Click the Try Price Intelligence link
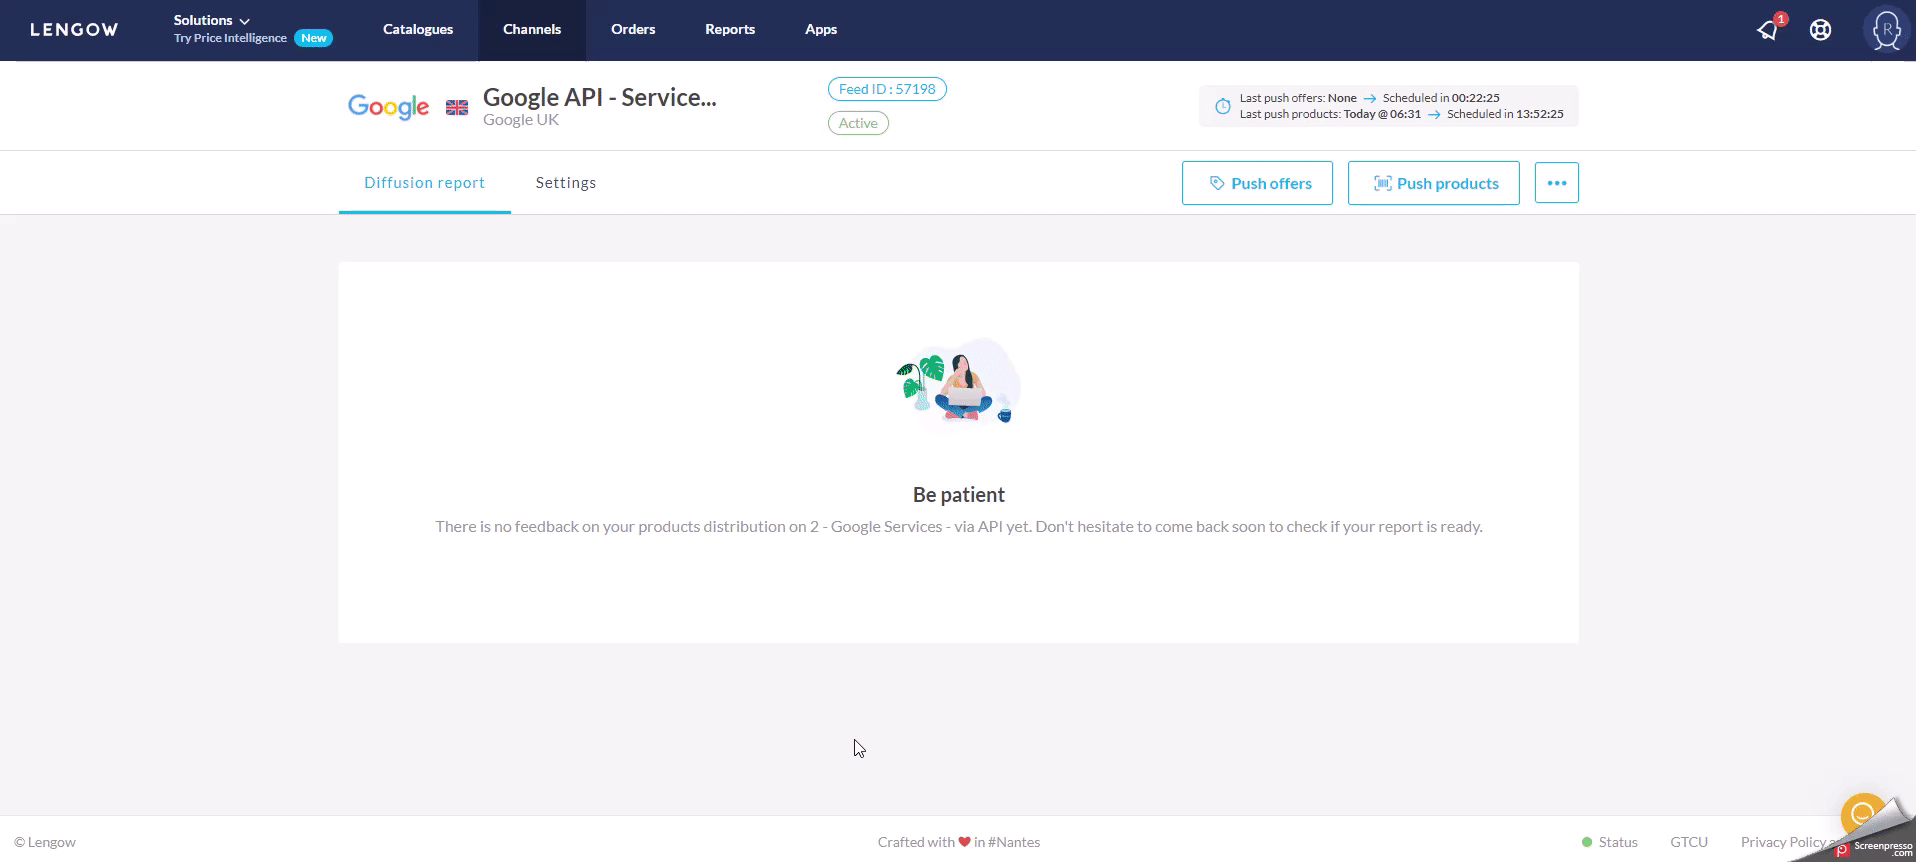 point(230,38)
